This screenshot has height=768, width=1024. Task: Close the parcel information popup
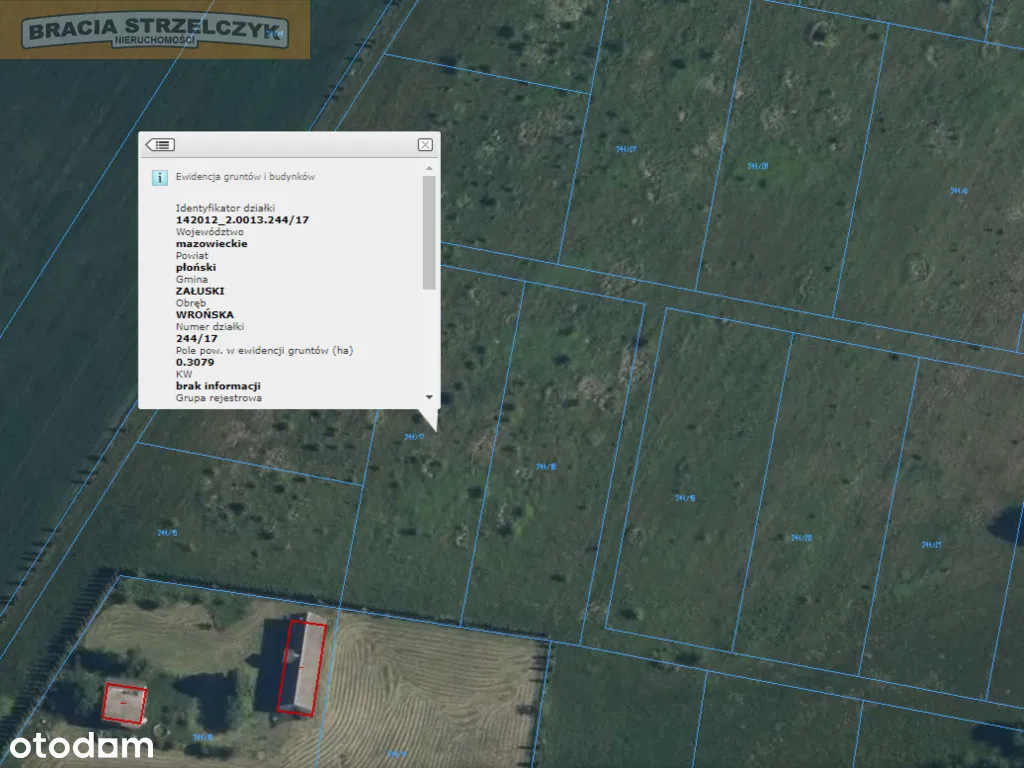click(x=425, y=145)
